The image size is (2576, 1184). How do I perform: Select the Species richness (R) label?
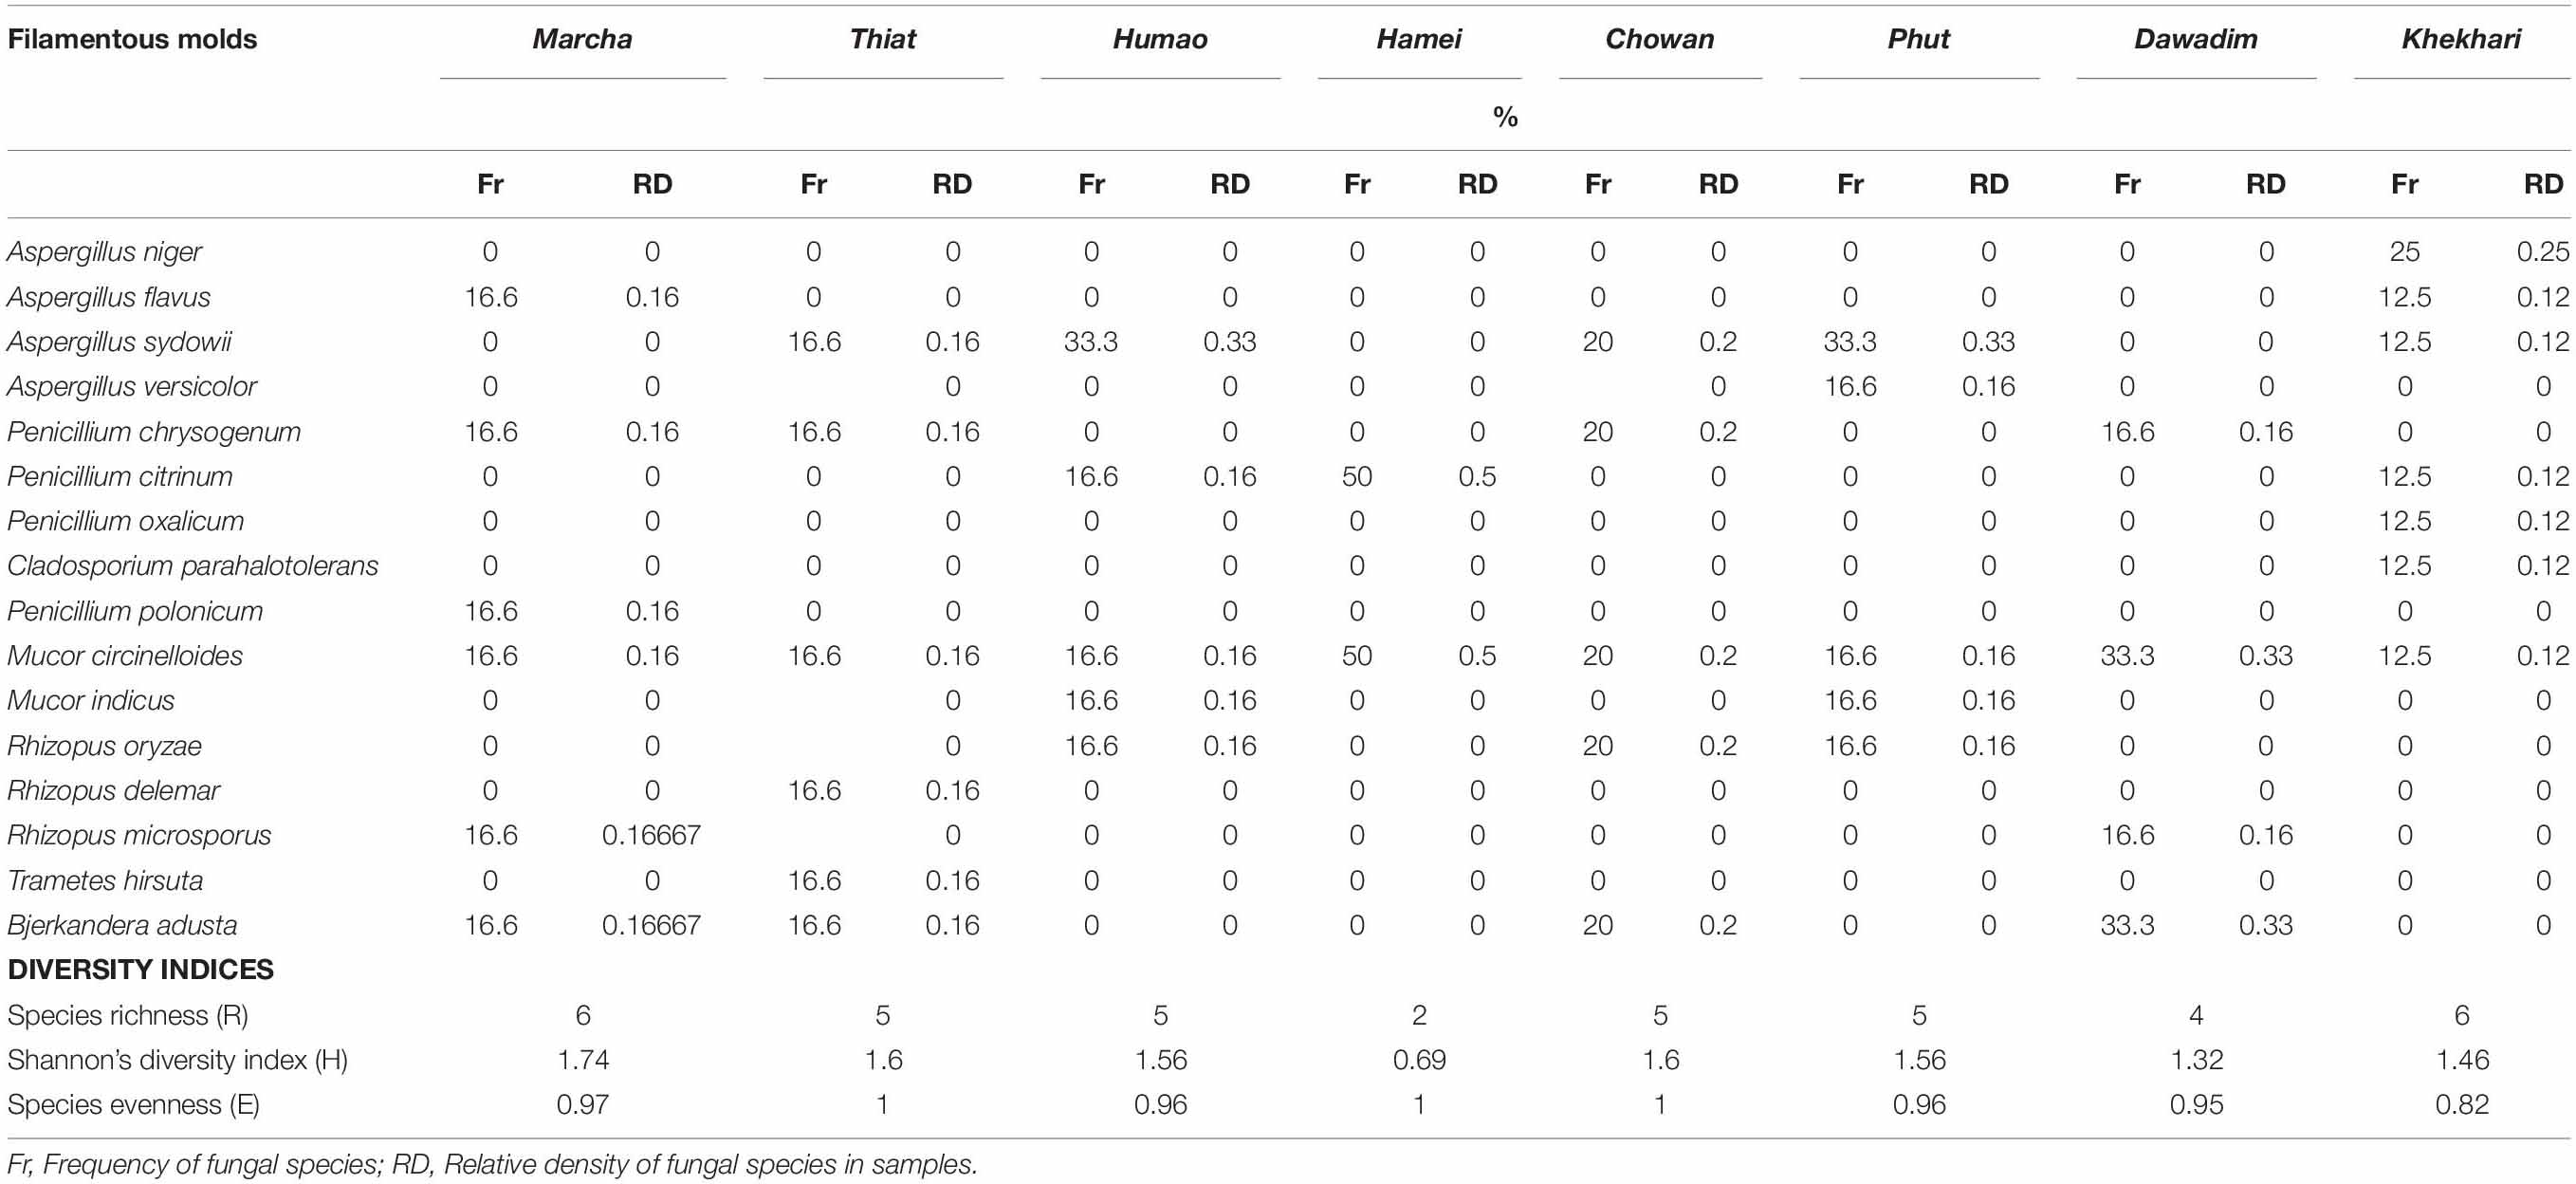point(127,1015)
